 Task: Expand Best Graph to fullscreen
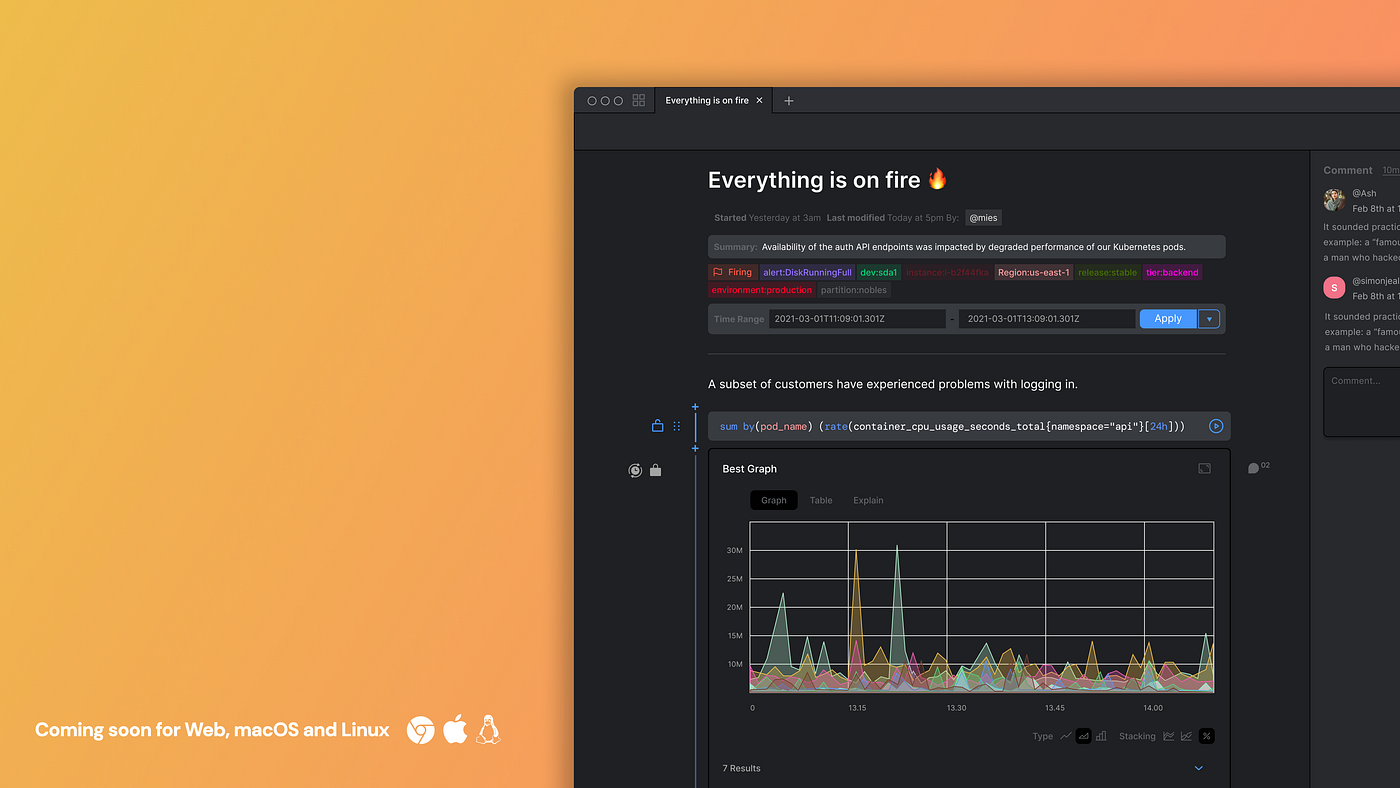tap(1205, 468)
